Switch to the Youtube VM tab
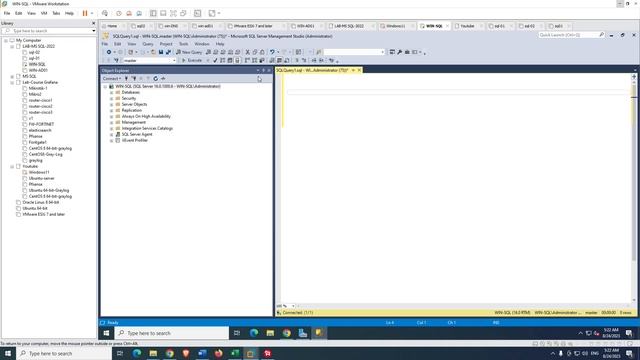Viewport: 640px width, 360px height. [x=467, y=26]
